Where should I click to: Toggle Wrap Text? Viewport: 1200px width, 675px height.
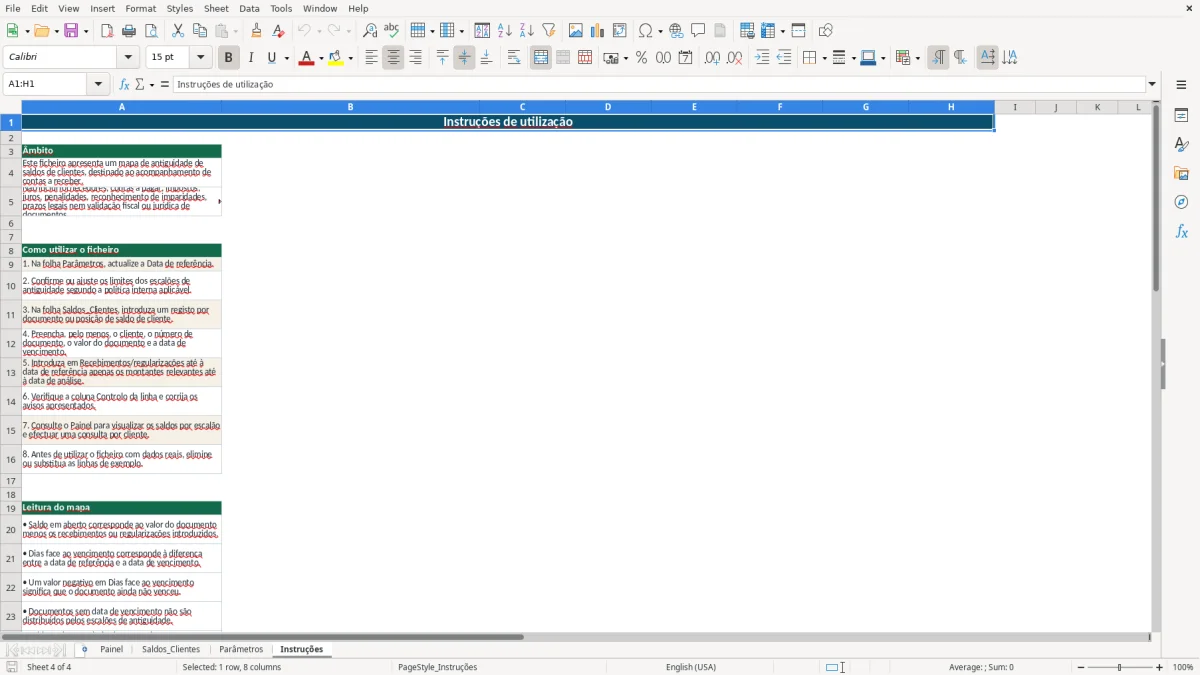(514, 58)
